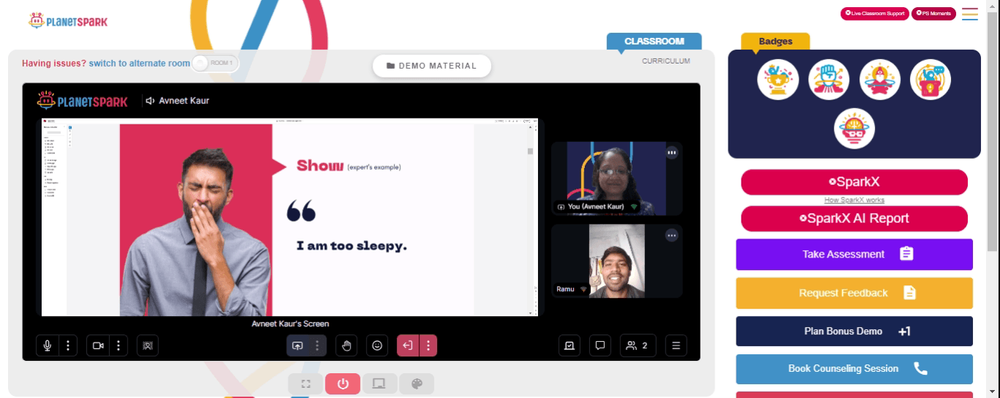1000x398 pixels.
Task: Switch to the CURRICULUM tab
Action: [x=666, y=61]
